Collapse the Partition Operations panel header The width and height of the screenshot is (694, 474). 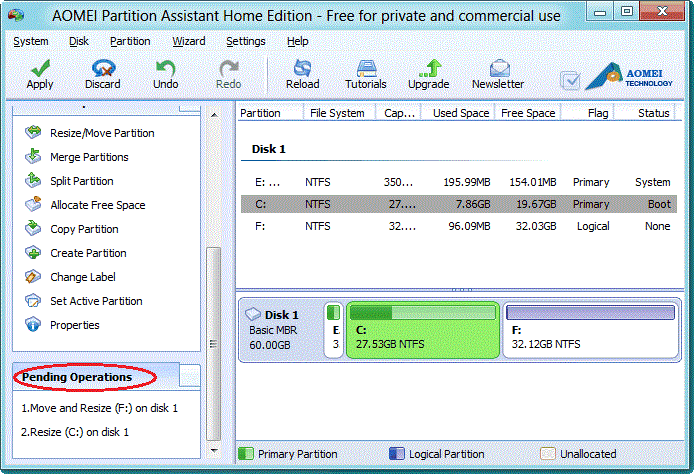190,108
